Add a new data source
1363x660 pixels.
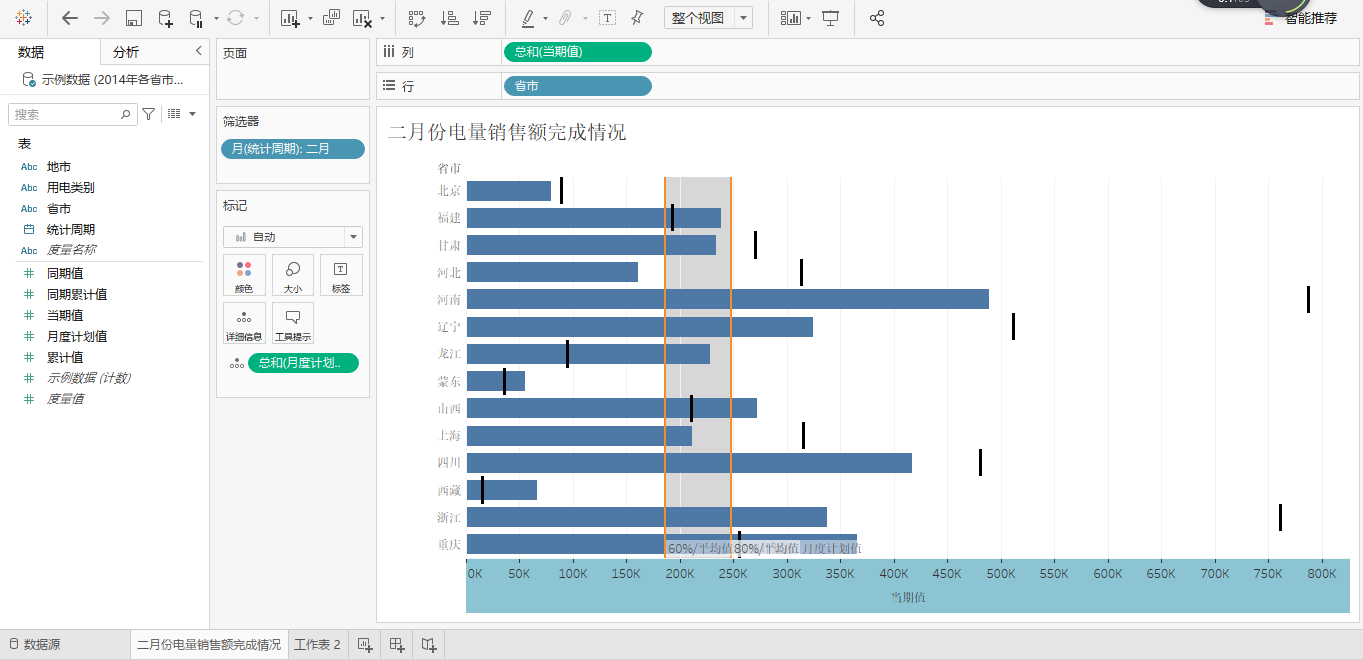click(x=166, y=18)
